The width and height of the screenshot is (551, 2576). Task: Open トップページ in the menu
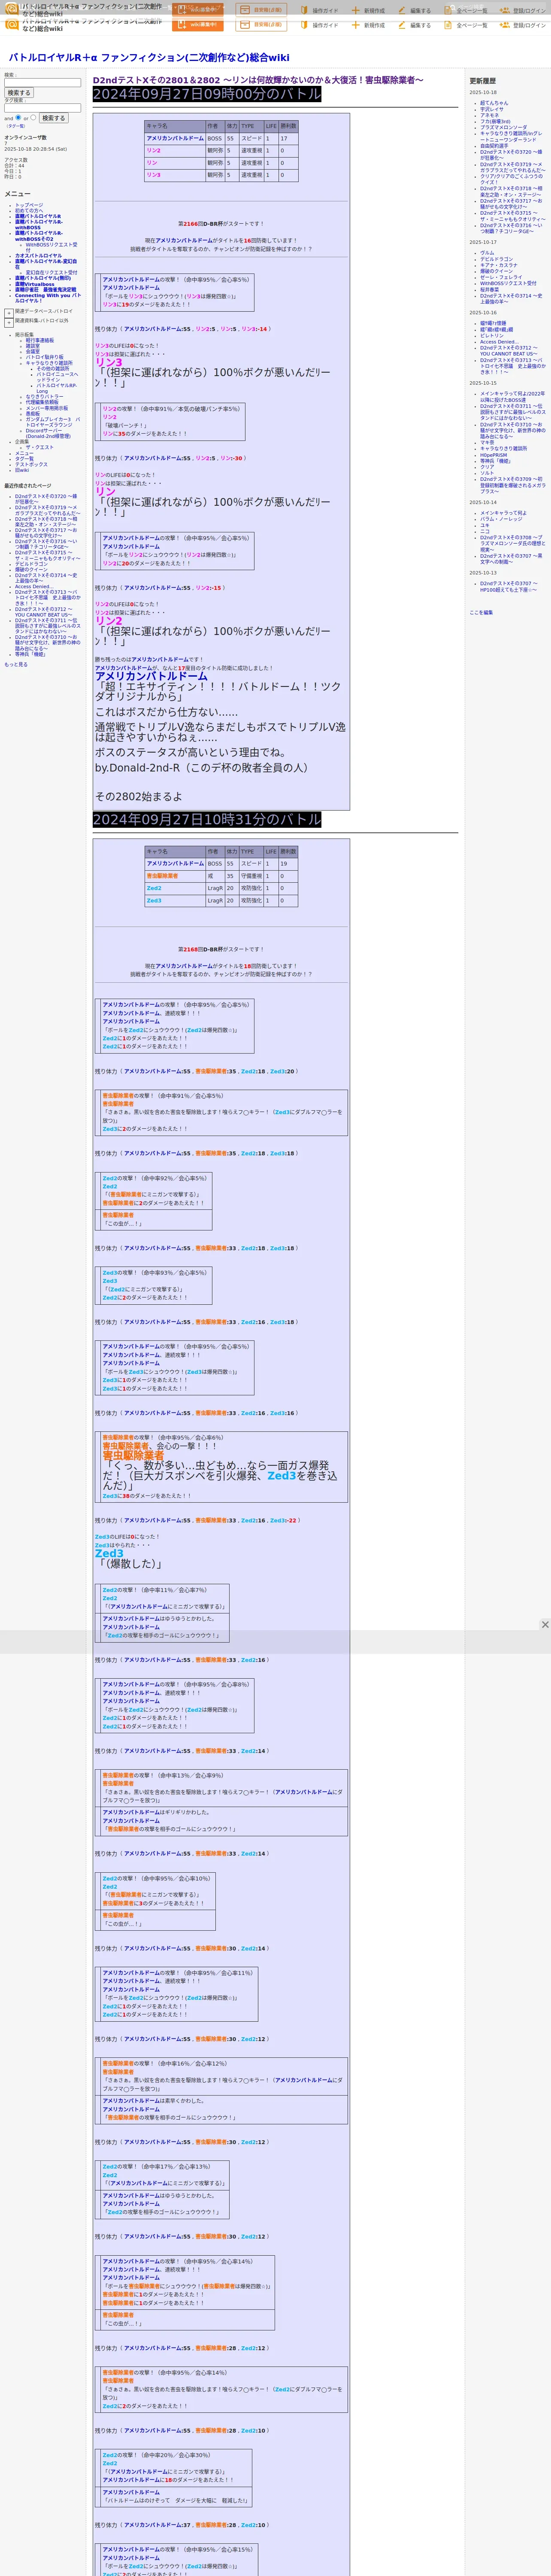29,205
